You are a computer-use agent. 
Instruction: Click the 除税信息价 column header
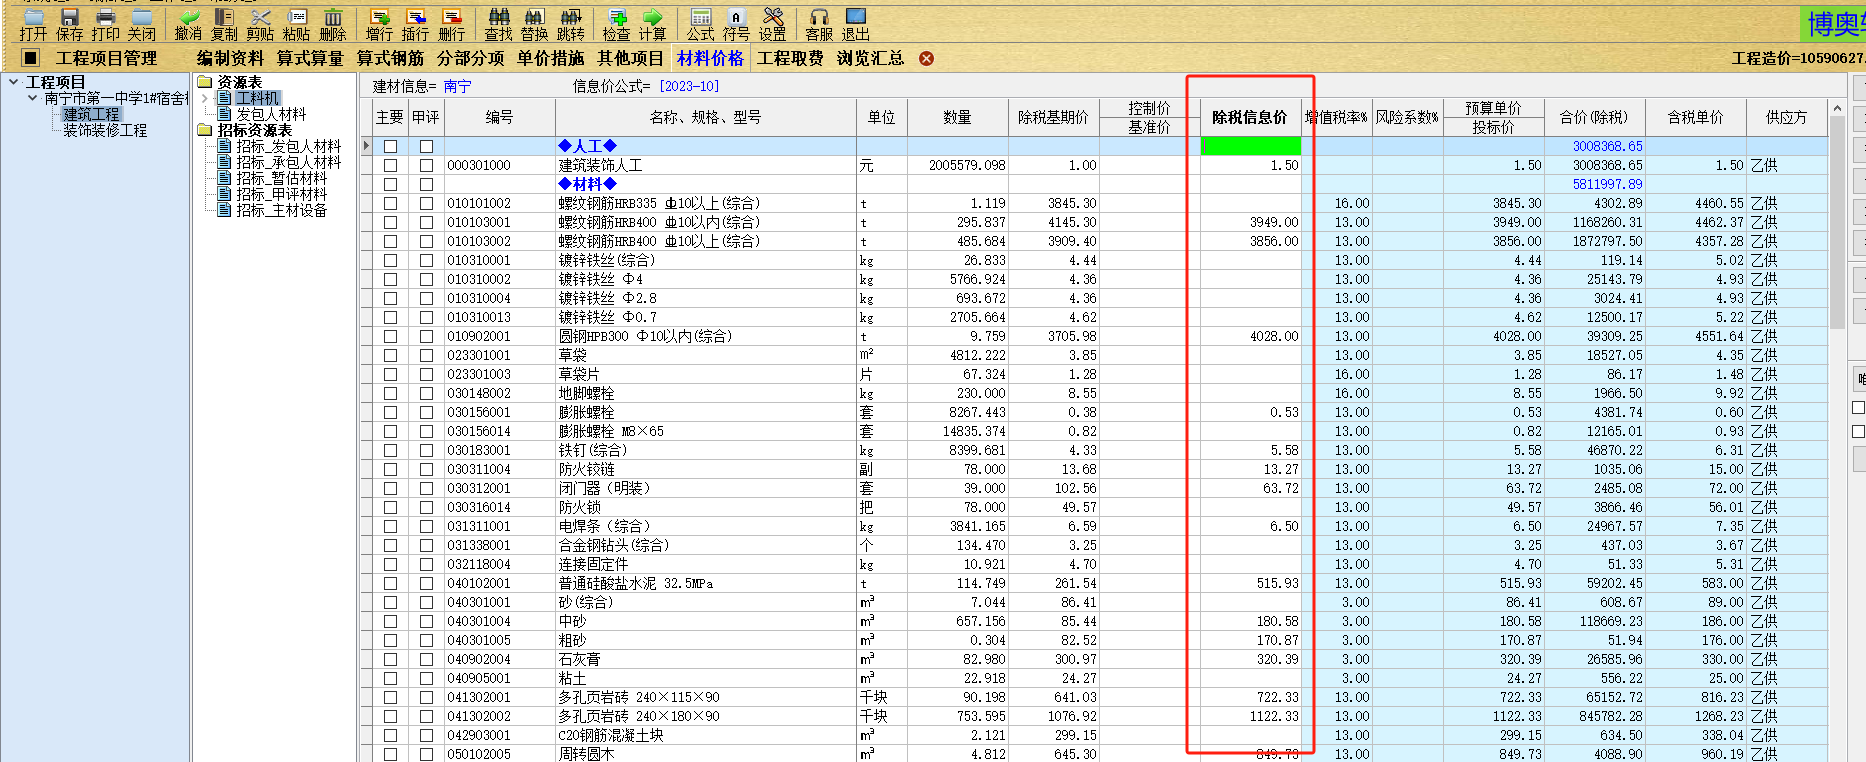pos(1250,117)
